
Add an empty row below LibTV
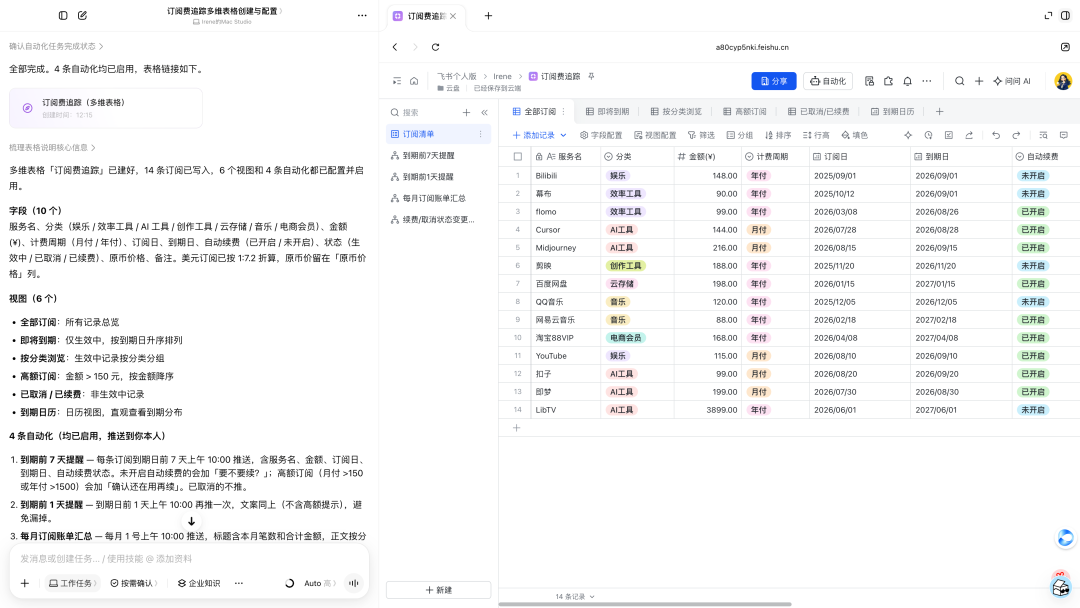517,428
